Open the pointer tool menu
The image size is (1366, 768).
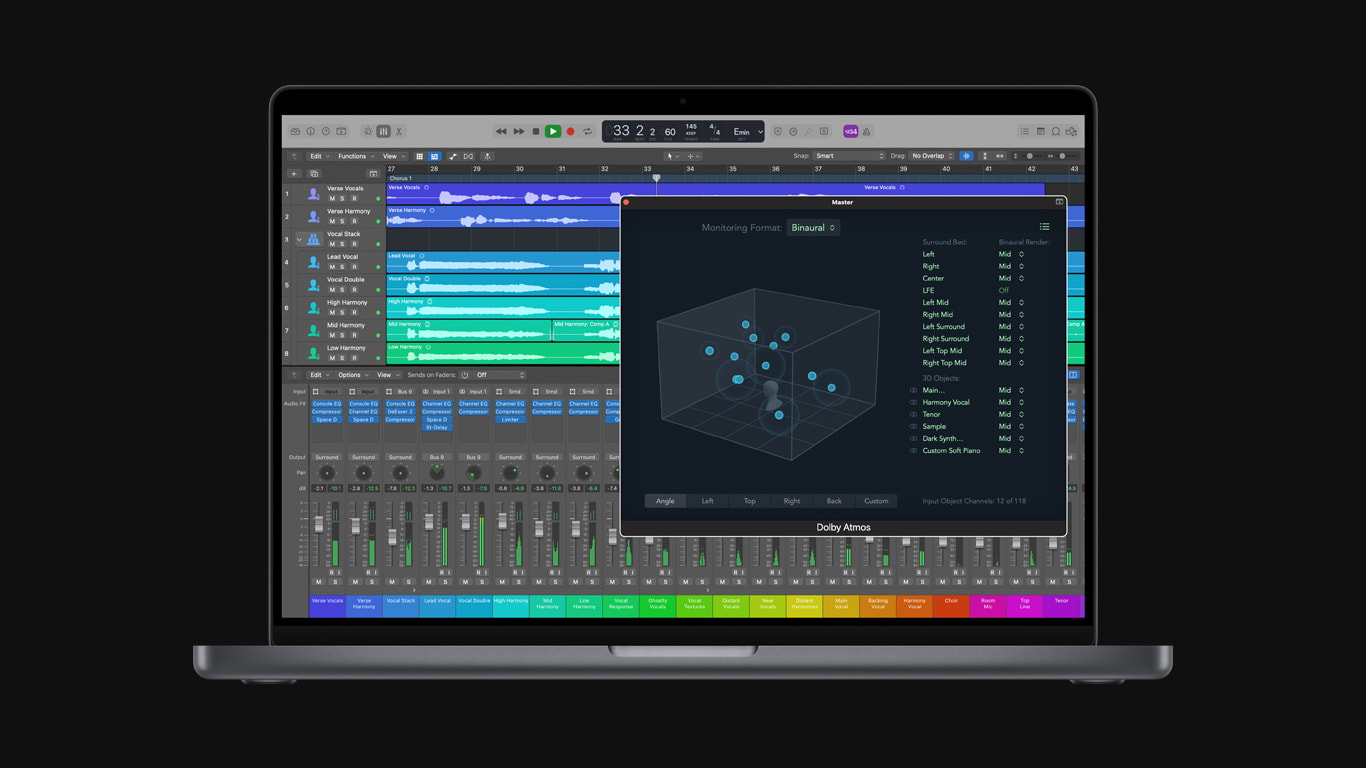(674, 156)
